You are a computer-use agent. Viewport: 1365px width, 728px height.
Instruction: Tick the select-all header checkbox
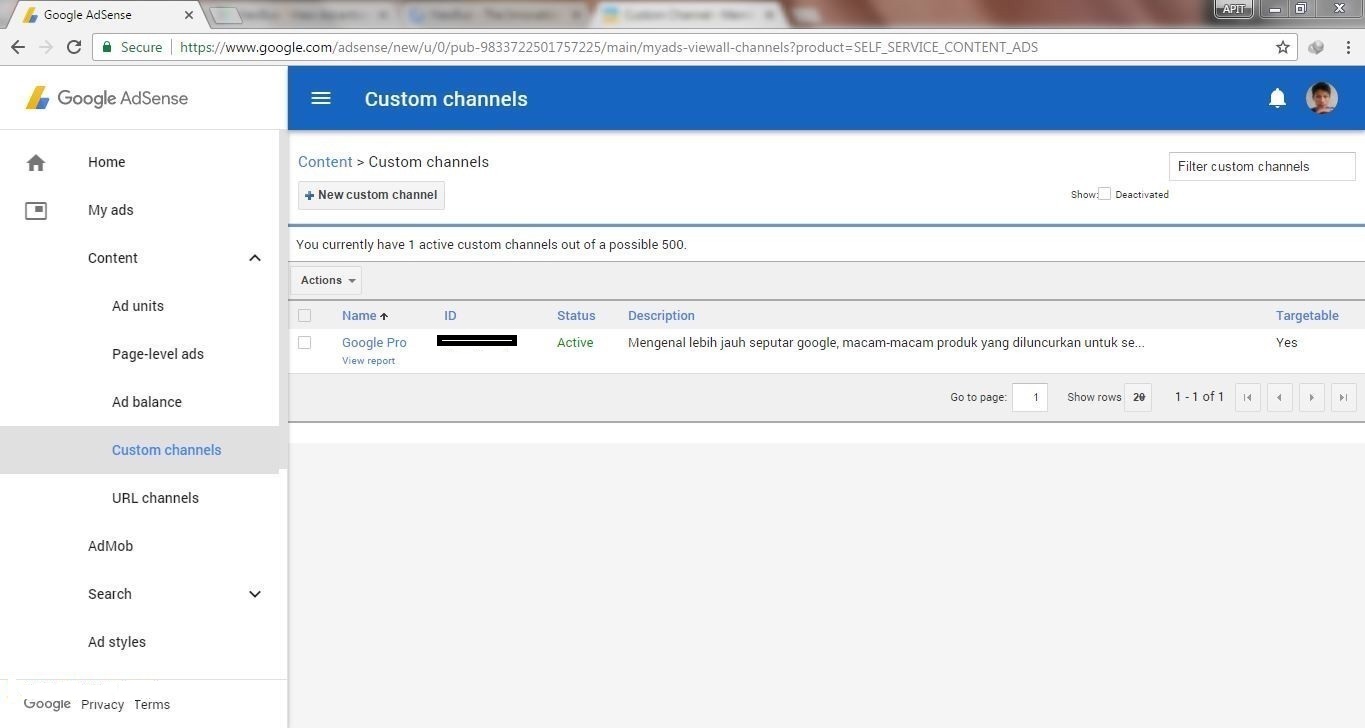(304, 315)
